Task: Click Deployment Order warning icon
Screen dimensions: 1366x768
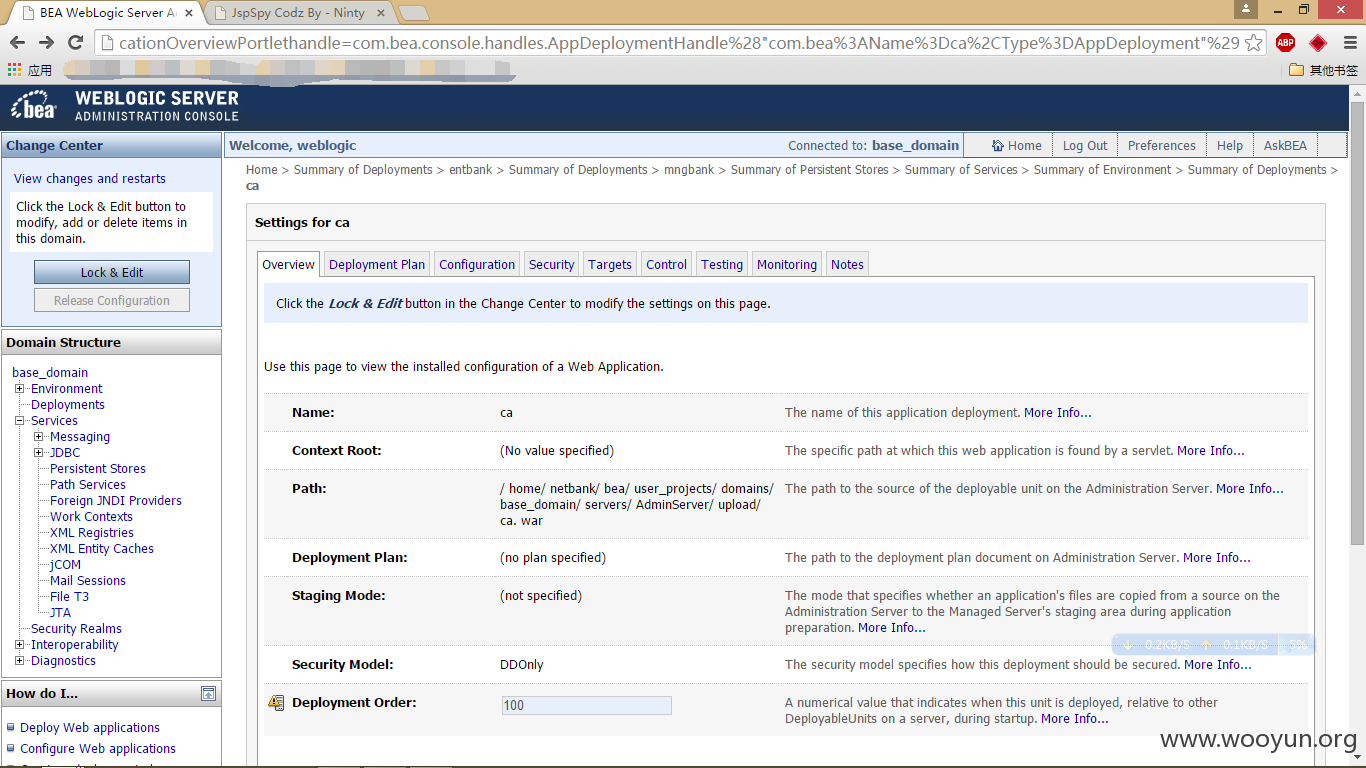Action: (x=276, y=703)
